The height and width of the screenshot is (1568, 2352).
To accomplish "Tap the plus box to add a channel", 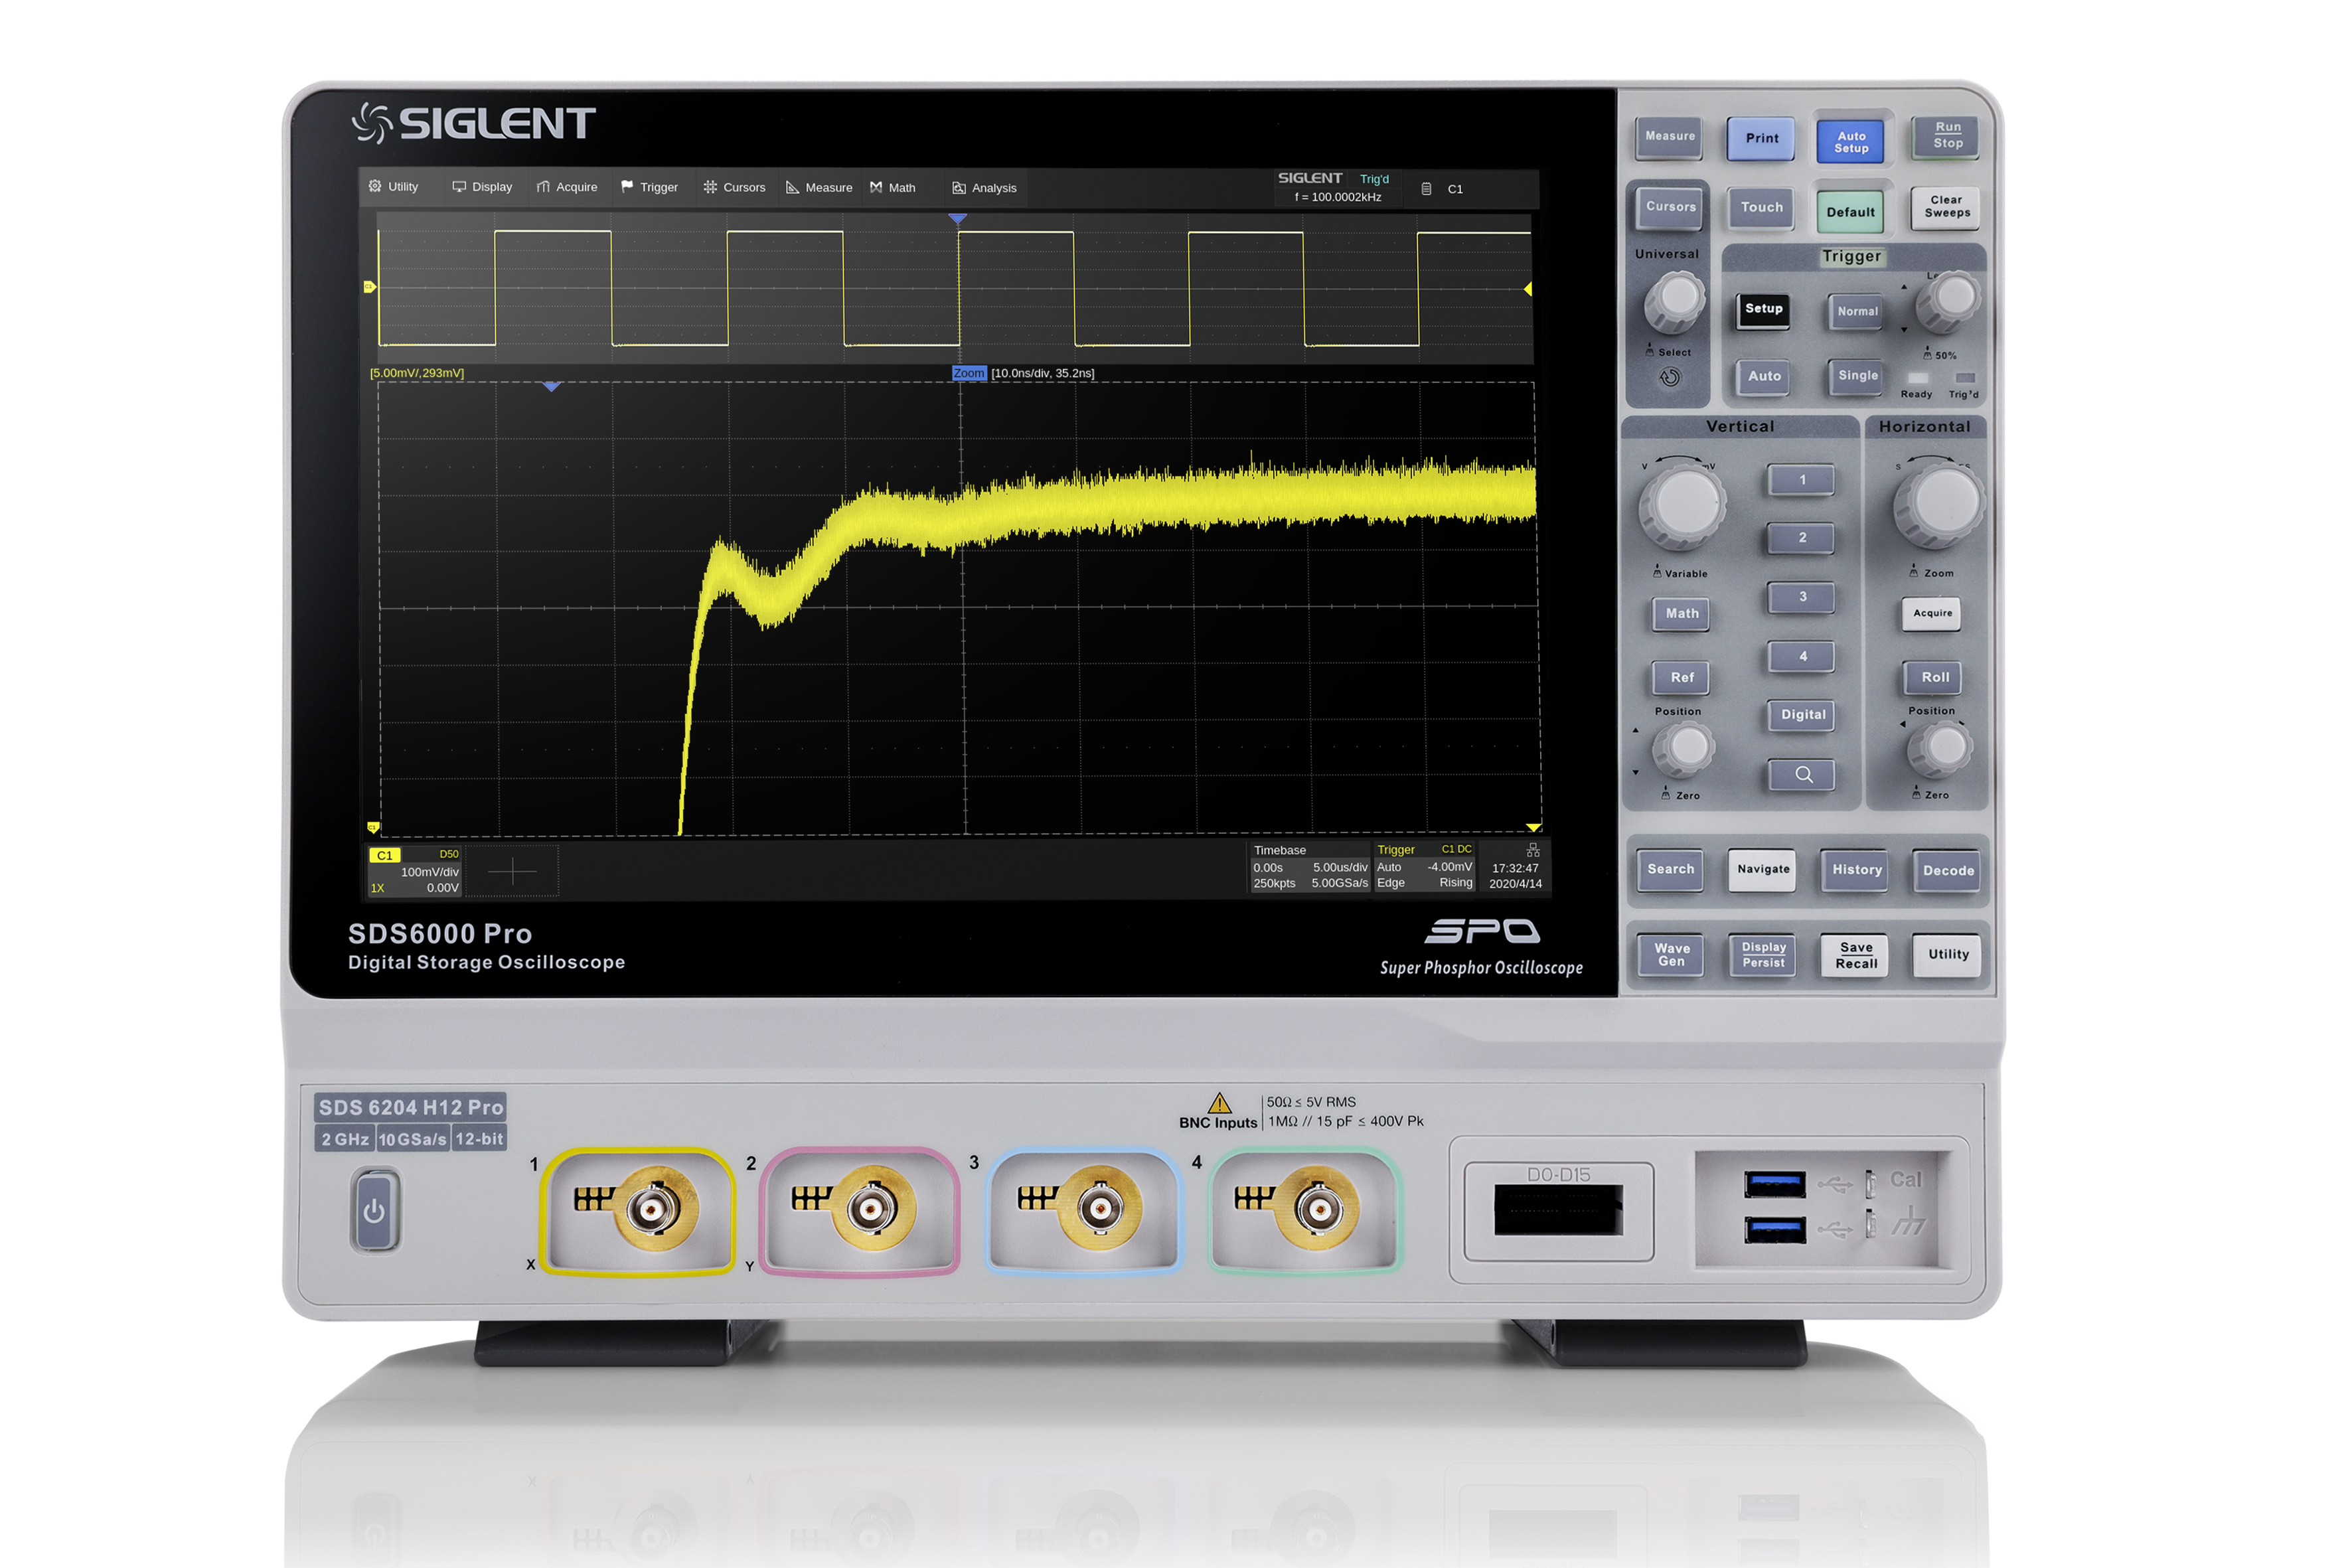I will tap(512, 872).
